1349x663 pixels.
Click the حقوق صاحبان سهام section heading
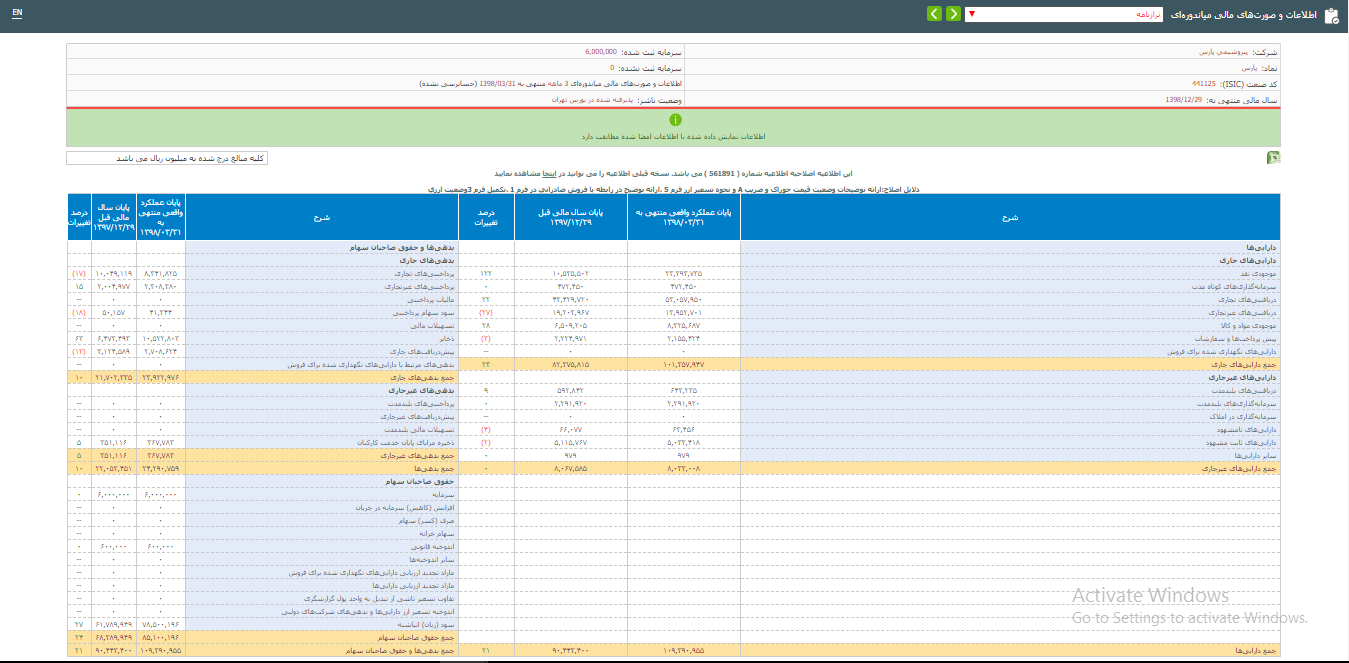tap(421, 481)
